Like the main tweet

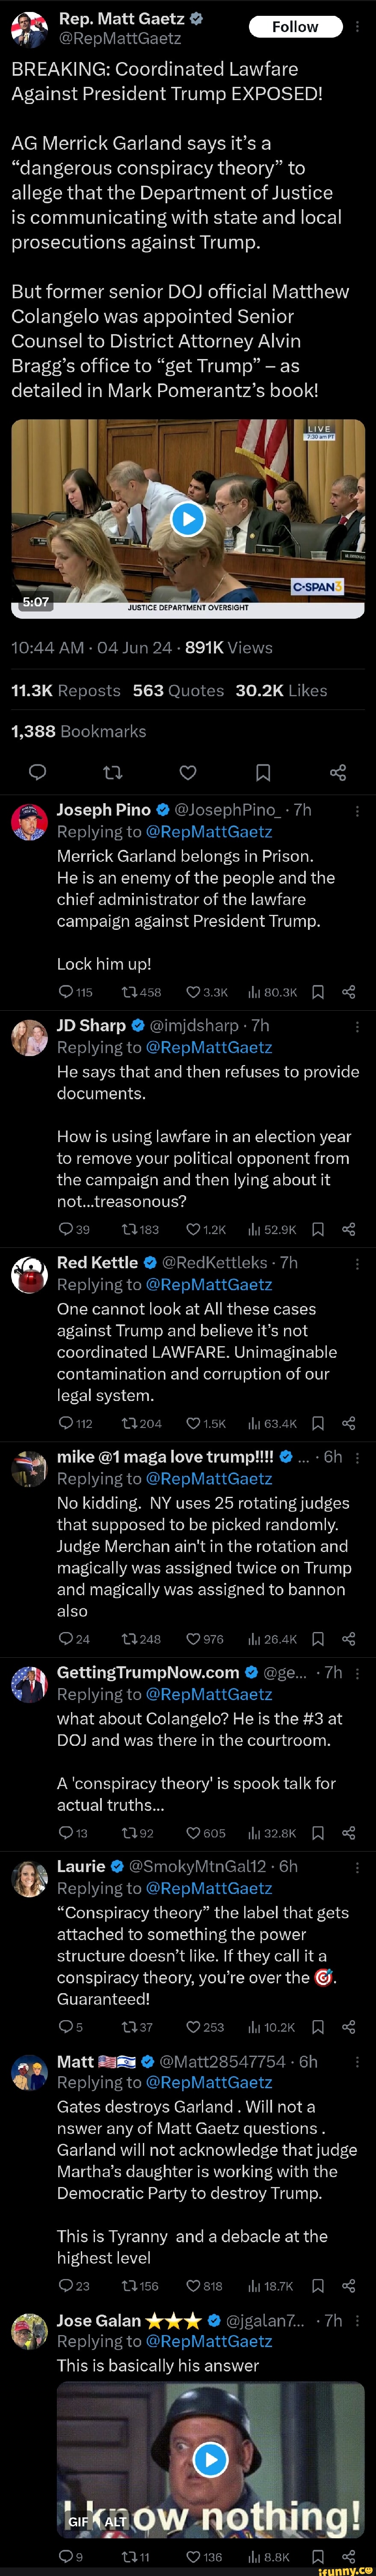click(186, 771)
